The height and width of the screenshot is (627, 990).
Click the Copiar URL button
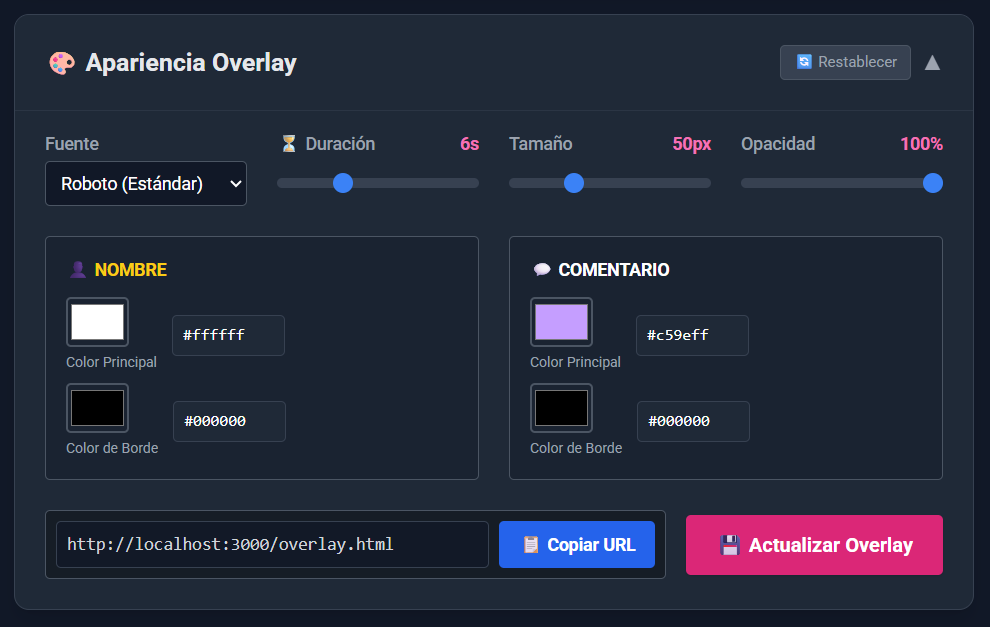pos(577,545)
